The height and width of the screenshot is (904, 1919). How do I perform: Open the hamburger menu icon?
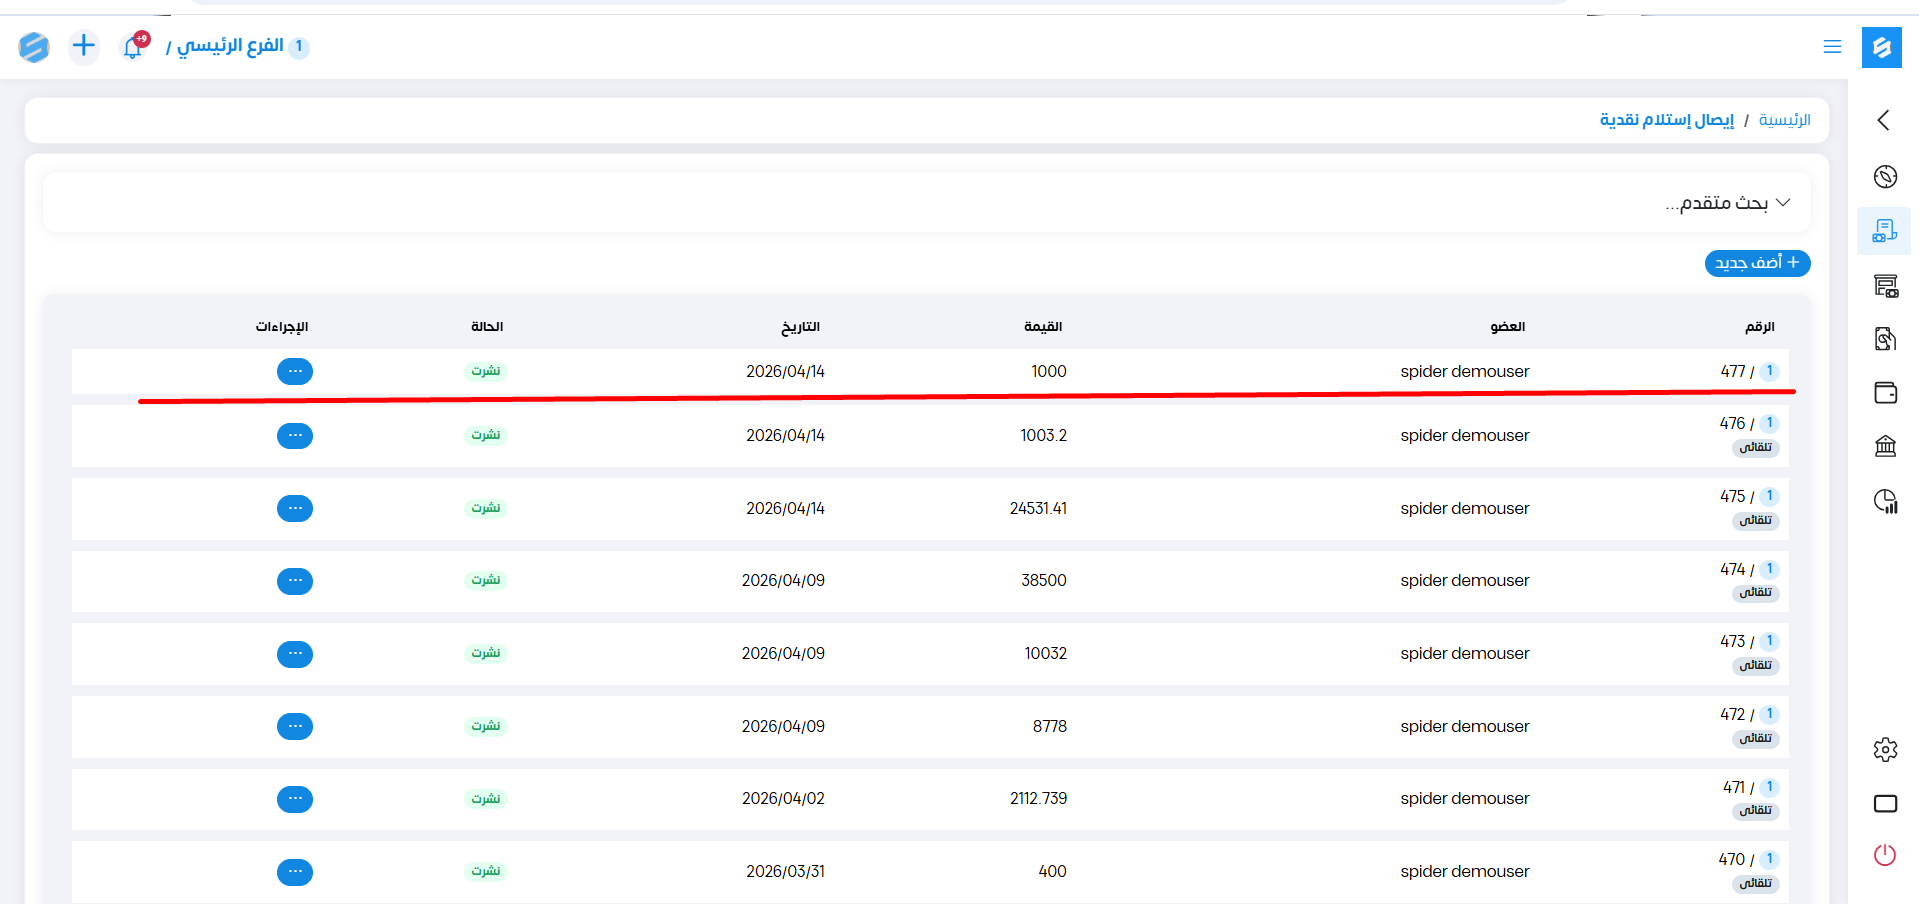point(1832,47)
